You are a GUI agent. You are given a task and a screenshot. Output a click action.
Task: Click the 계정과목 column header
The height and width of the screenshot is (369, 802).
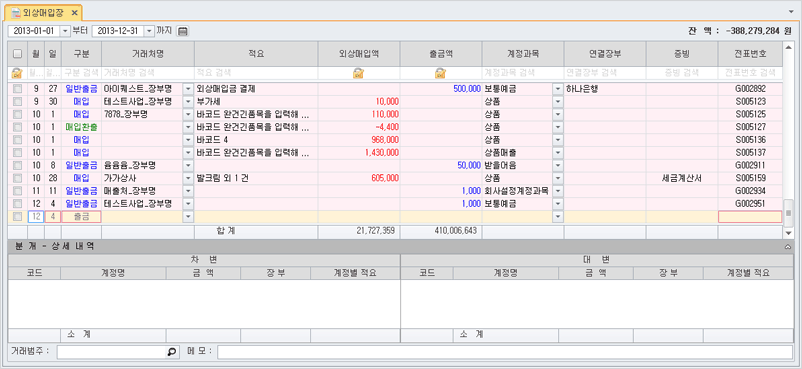tap(523, 54)
